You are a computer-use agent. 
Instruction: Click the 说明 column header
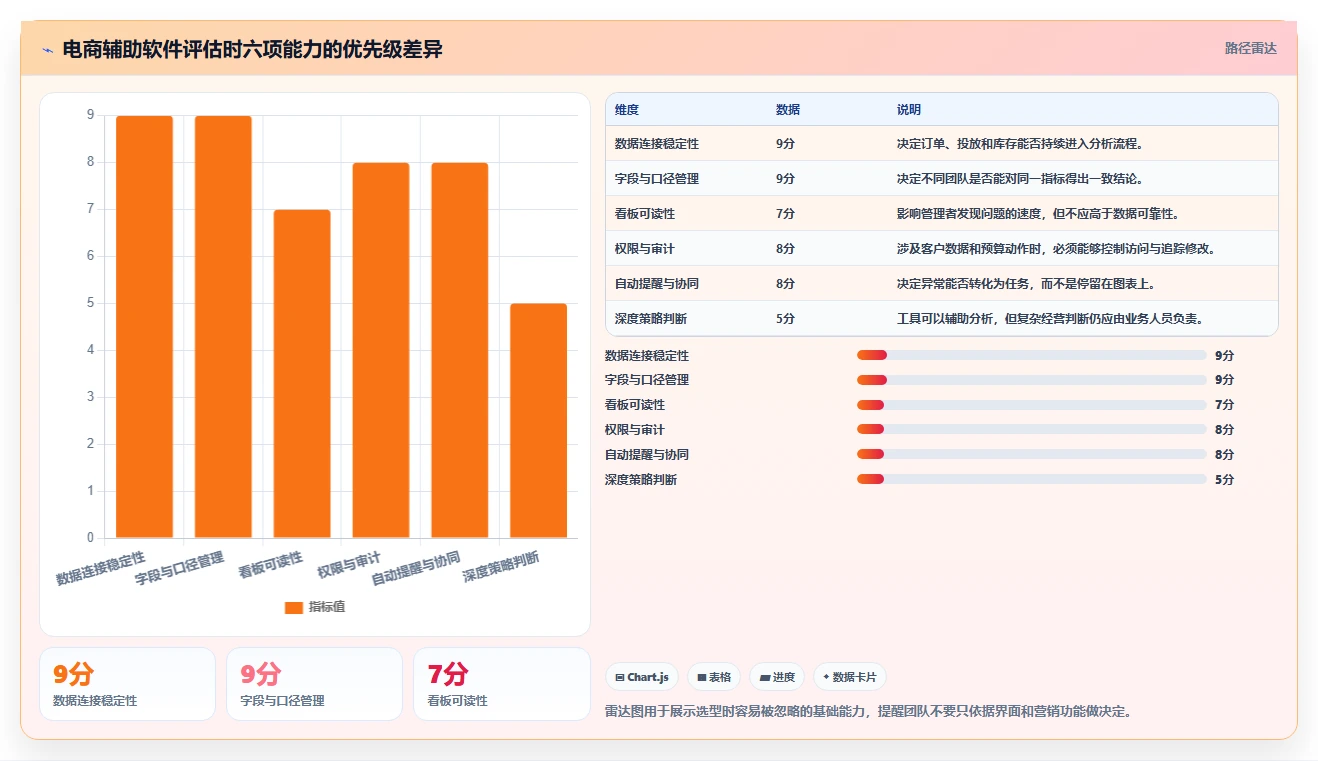click(909, 110)
